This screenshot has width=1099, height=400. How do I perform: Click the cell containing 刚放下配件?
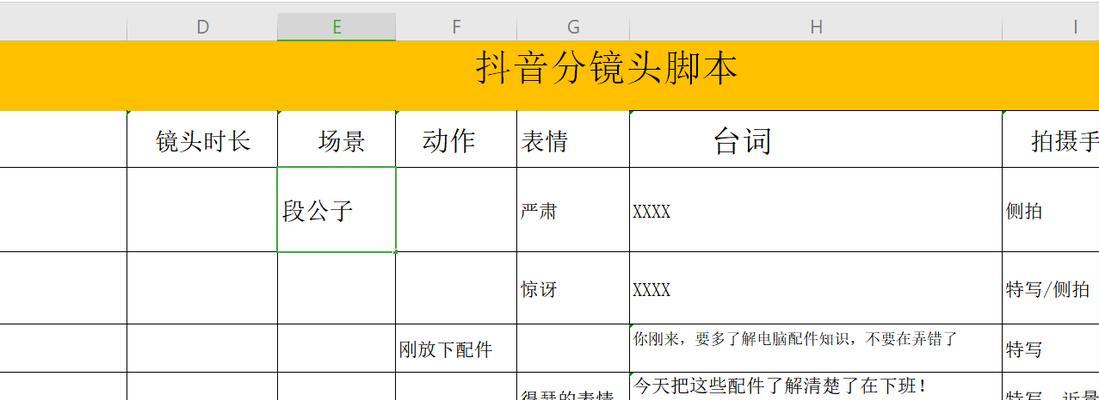[x=456, y=348]
